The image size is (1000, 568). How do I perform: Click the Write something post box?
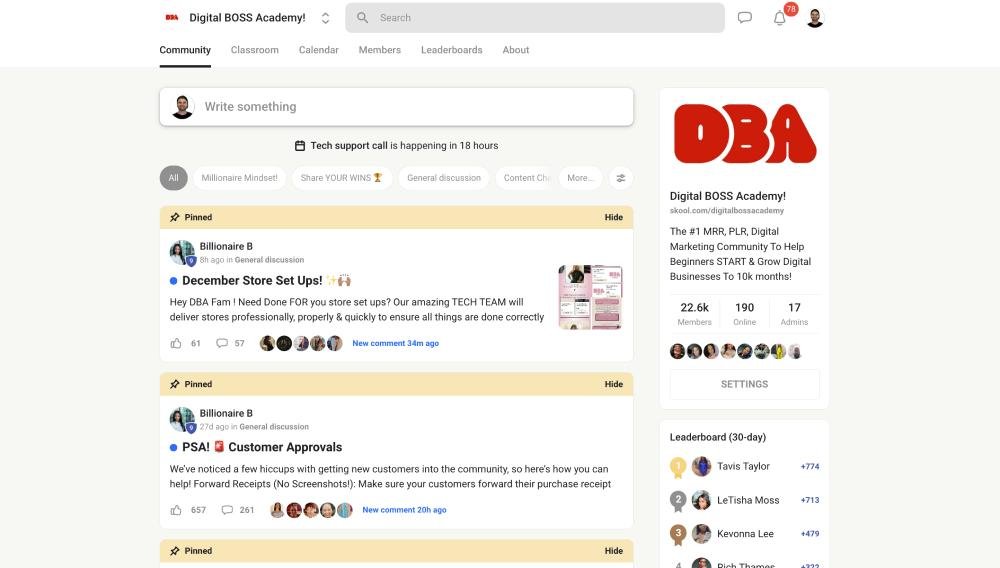(396, 106)
